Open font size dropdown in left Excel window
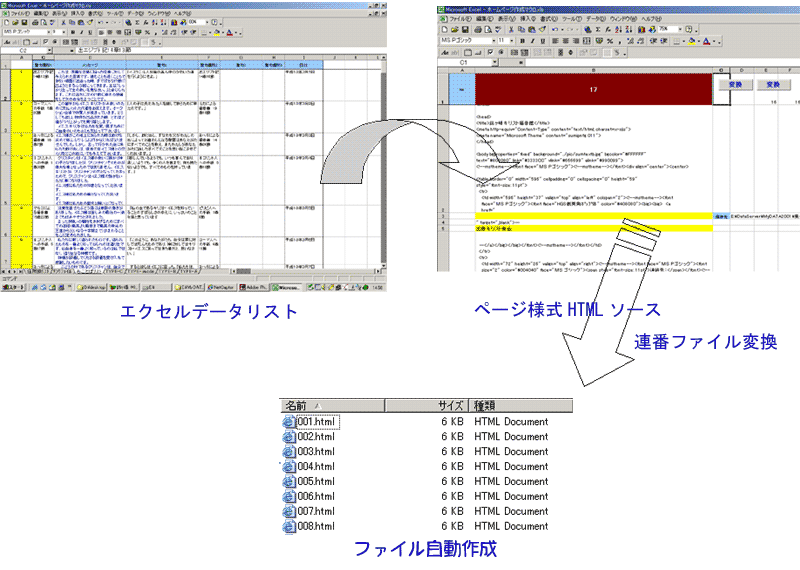This screenshot has width=800, height=570. pyautogui.click(x=64, y=32)
